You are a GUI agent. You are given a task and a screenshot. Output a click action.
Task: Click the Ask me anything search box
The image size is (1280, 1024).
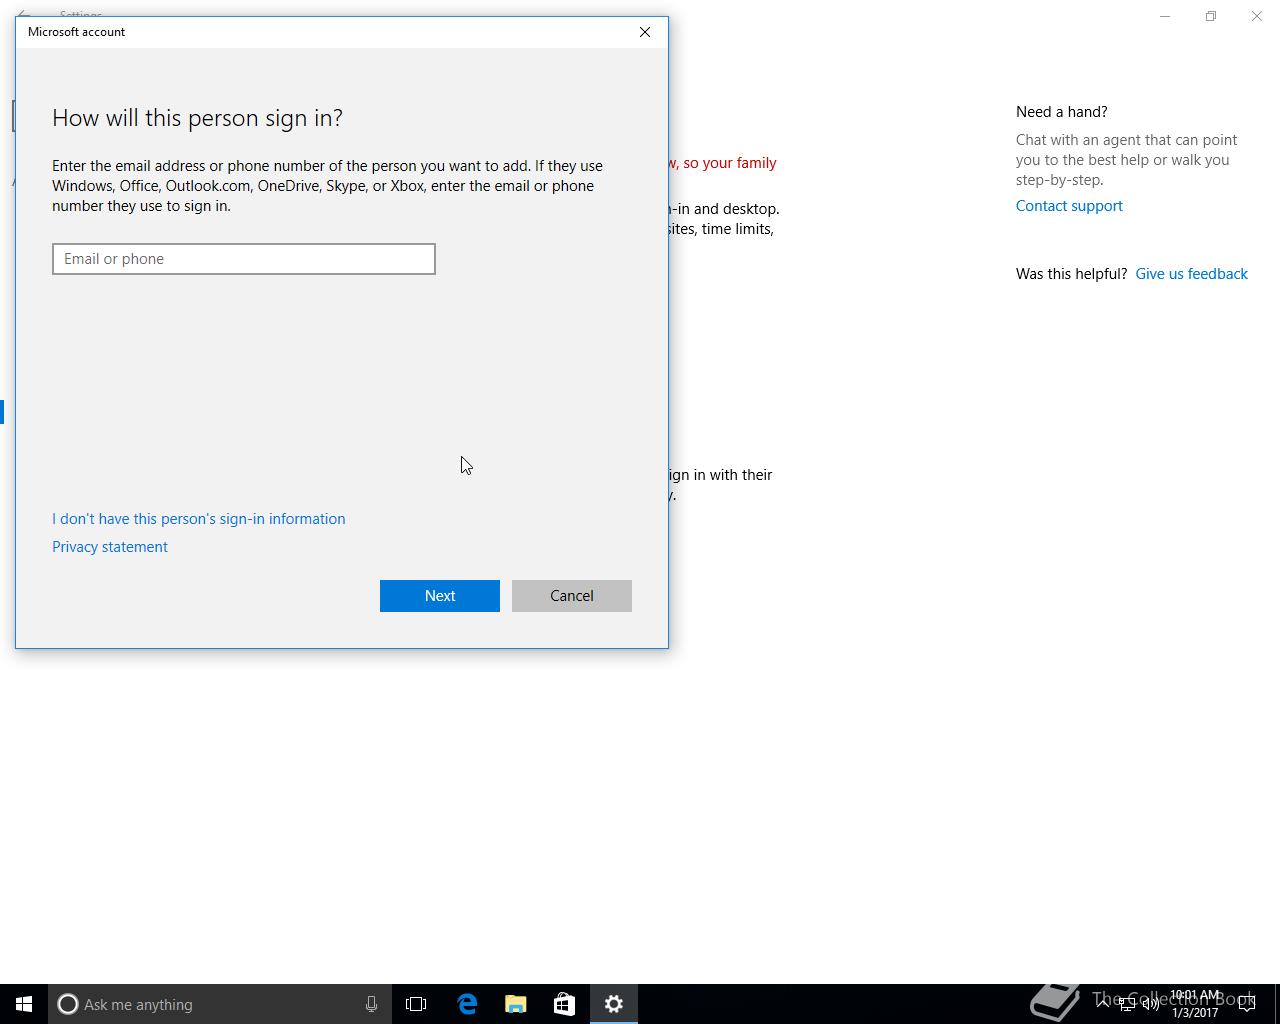pos(220,1004)
